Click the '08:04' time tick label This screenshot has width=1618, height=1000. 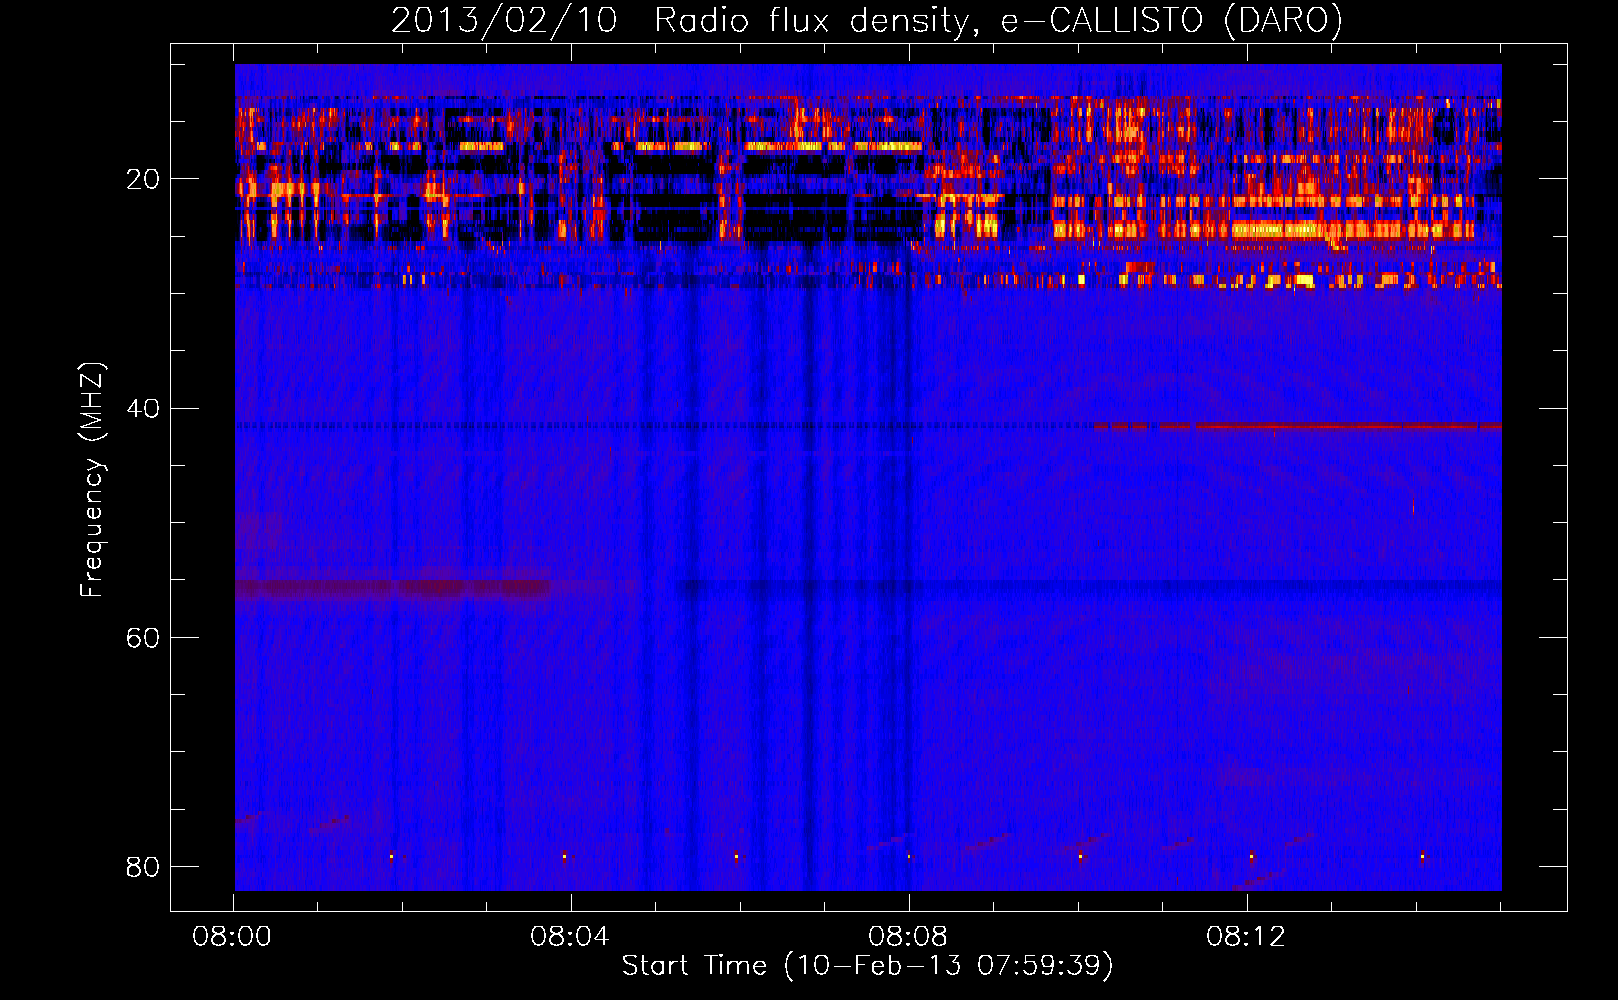click(x=570, y=937)
